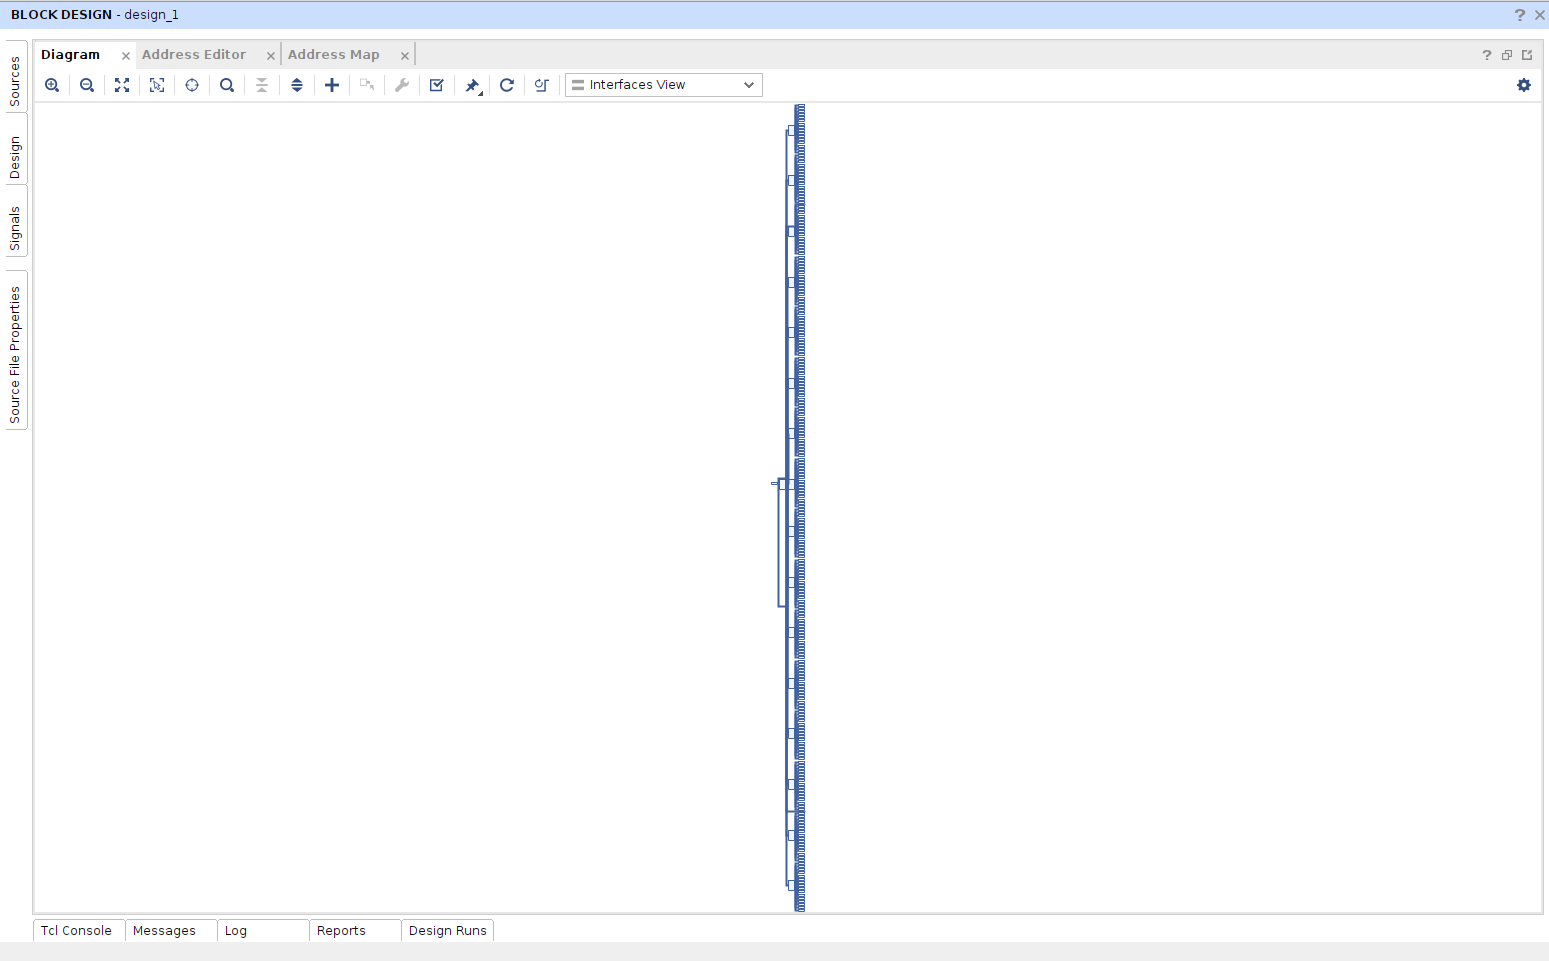Open the diagram search tool
This screenshot has width=1549, height=961.
[x=227, y=85]
